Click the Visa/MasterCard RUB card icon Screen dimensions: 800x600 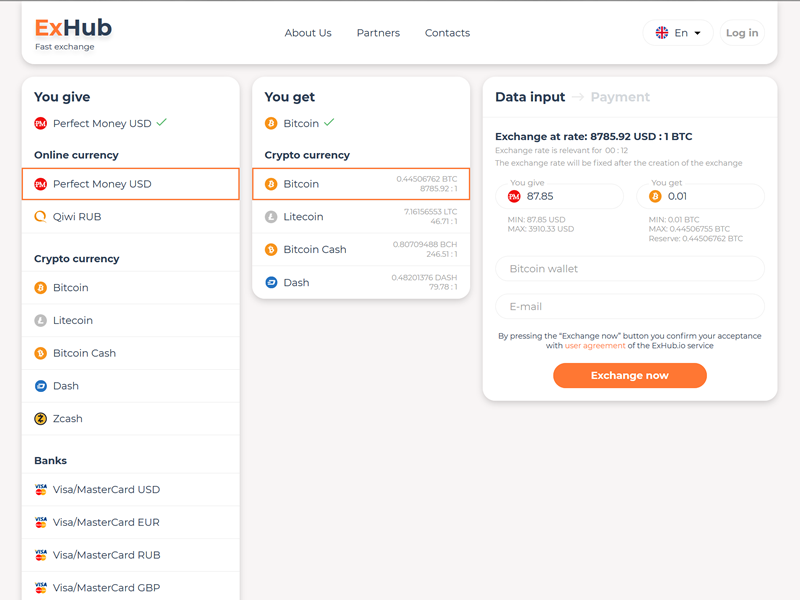(40, 555)
